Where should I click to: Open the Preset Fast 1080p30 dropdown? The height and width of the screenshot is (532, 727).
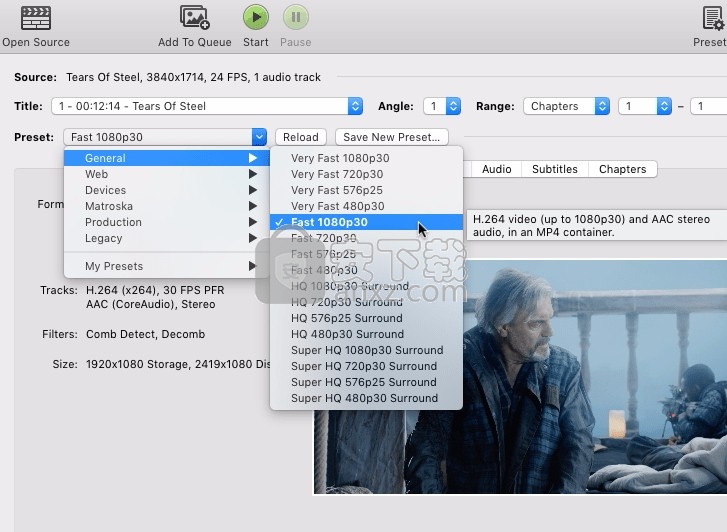pyautogui.click(x=165, y=137)
